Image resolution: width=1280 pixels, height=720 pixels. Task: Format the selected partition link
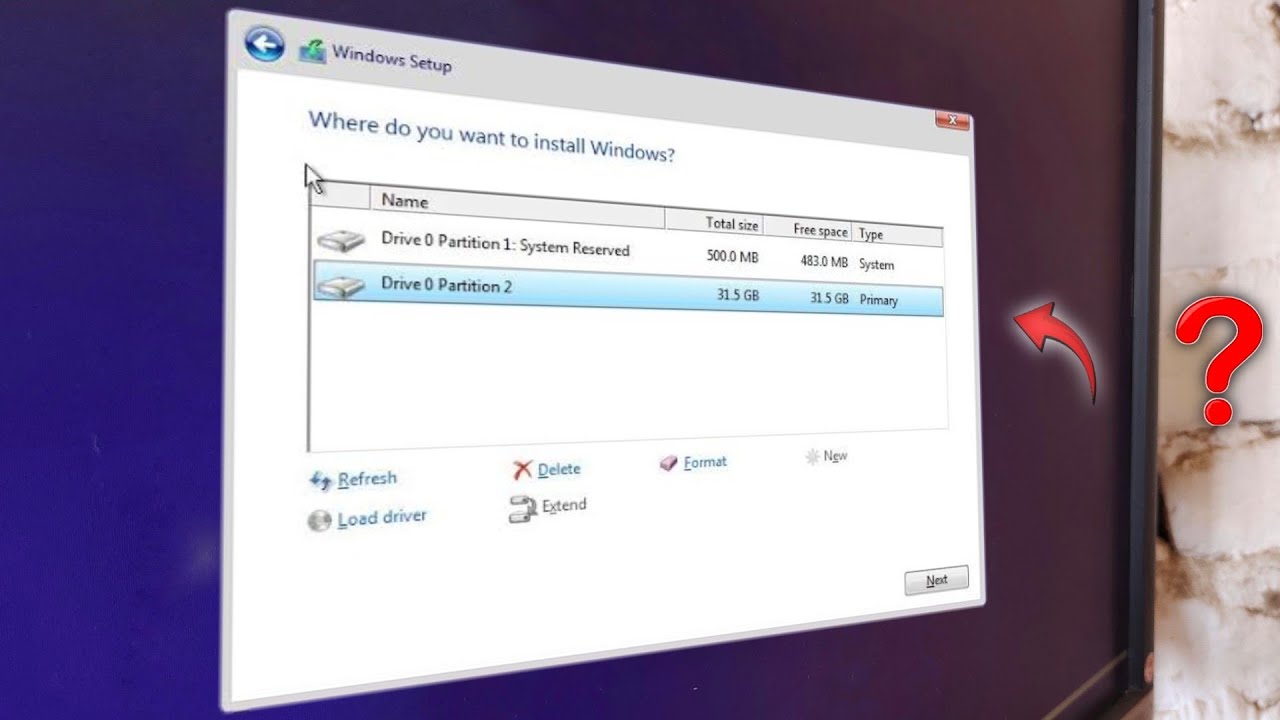coord(705,462)
